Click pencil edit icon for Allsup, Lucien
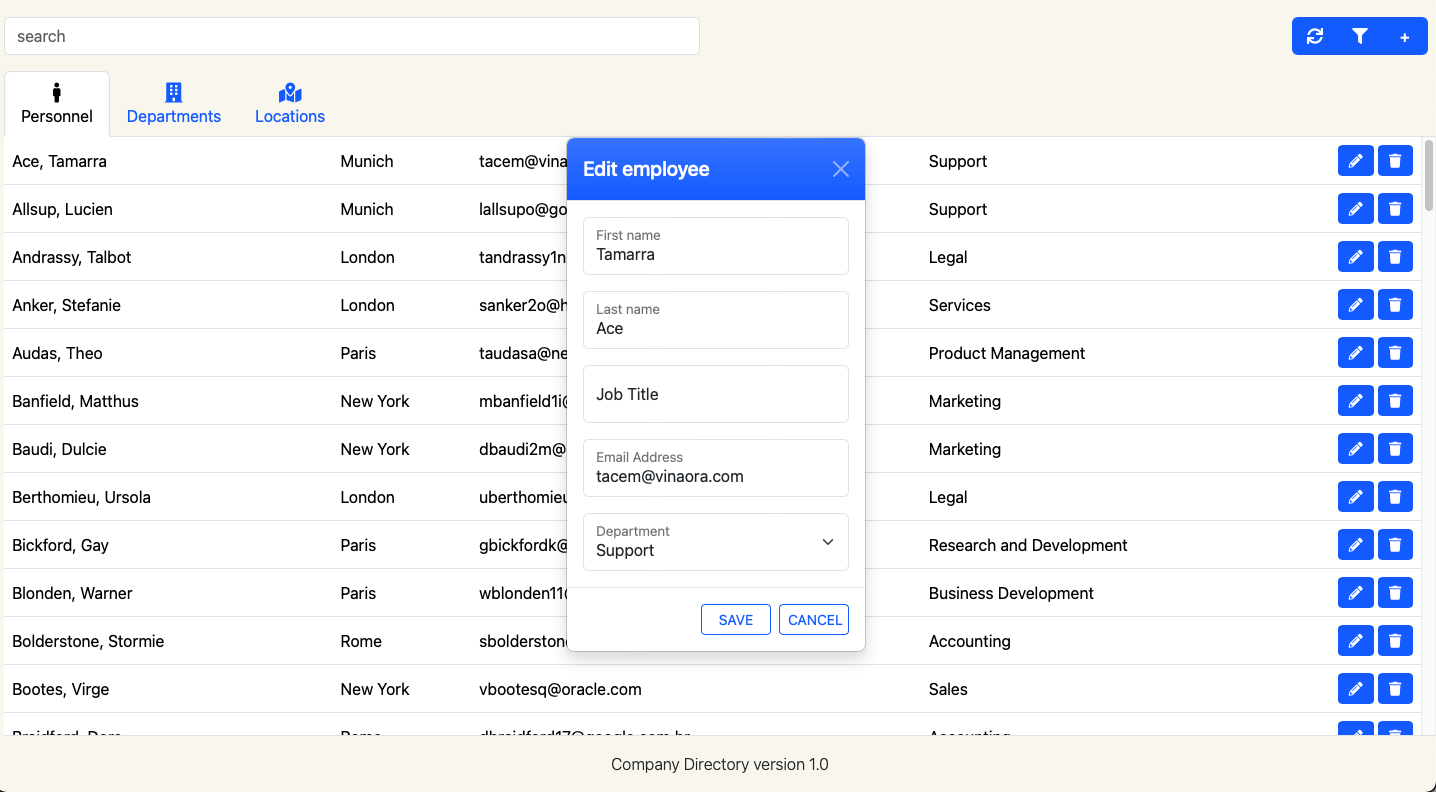Viewport: 1436px width, 792px height. point(1355,209)
